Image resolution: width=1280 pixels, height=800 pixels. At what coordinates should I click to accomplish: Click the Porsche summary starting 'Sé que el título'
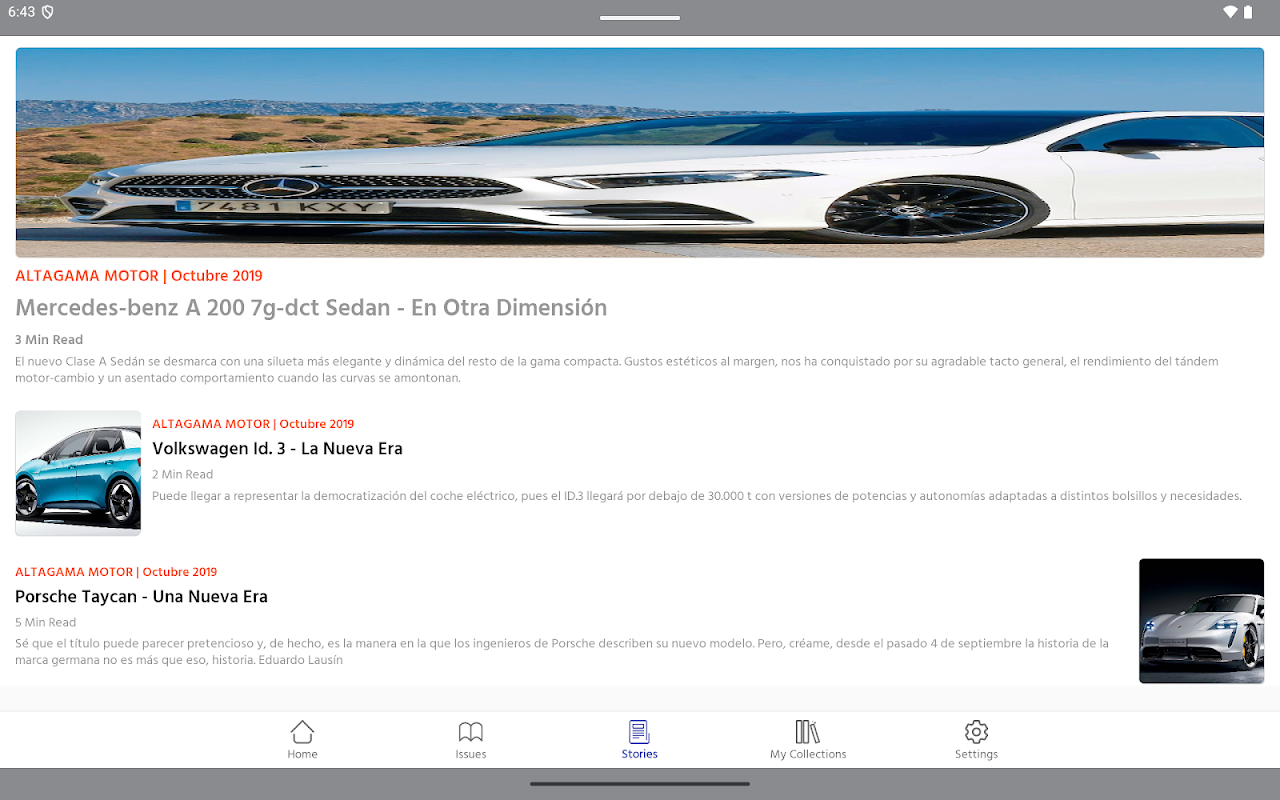point(562,651)
